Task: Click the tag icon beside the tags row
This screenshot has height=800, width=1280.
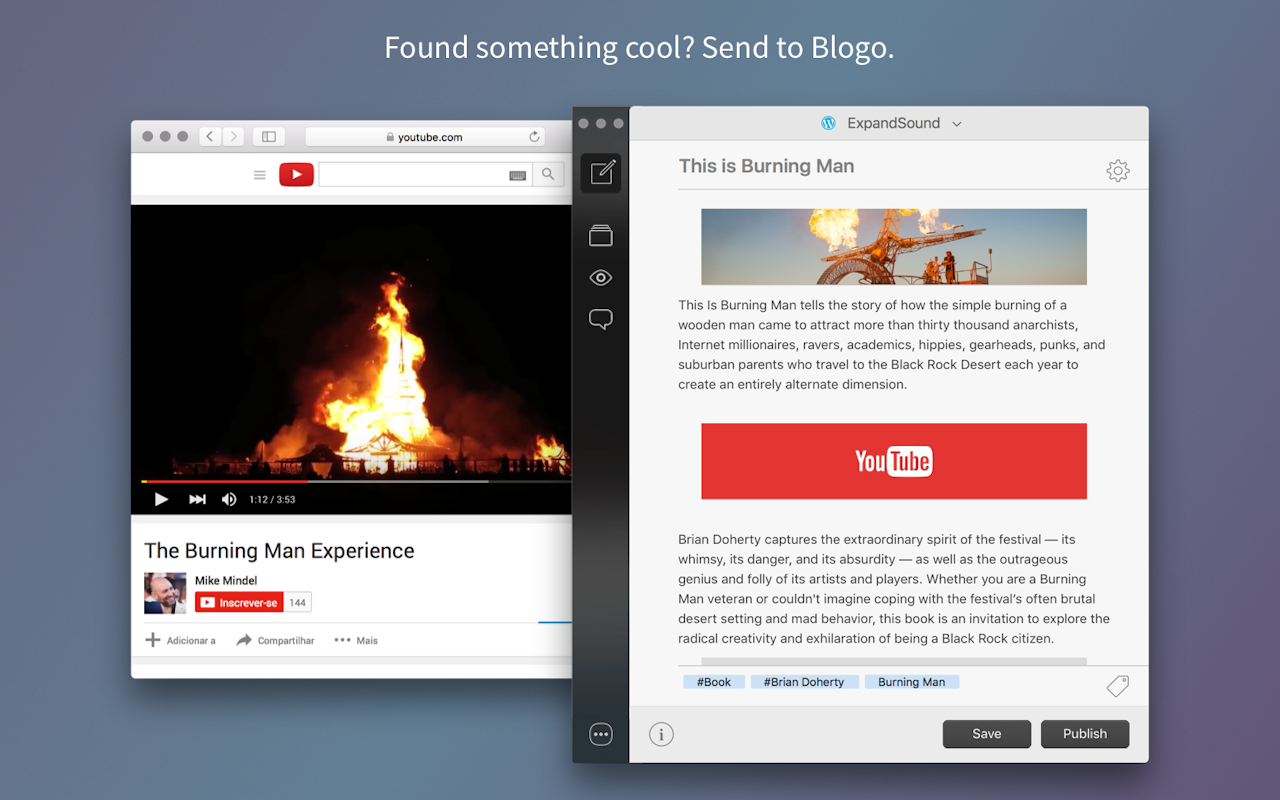Action: (1118, 686)
